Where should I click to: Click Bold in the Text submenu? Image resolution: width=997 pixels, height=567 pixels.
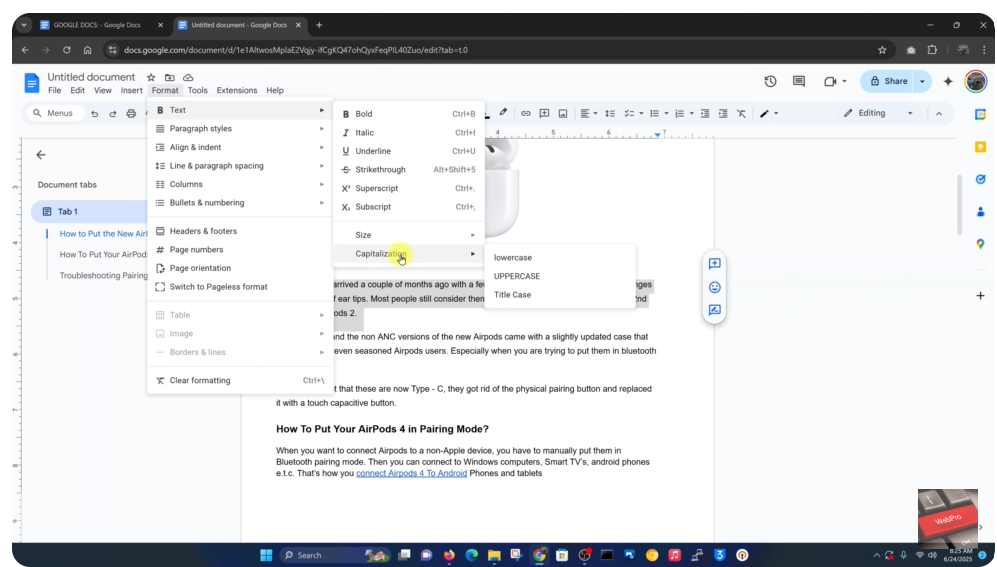coord(408,114)
